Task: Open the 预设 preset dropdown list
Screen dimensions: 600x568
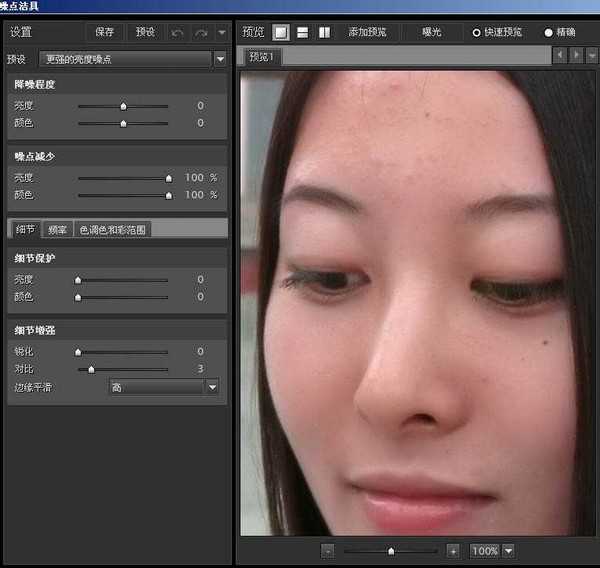Action: (220, 59)
